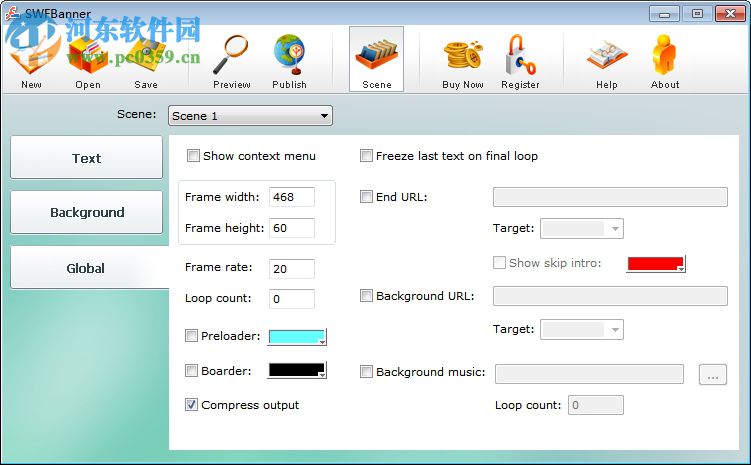
Task: Select the Global tab
Action: (x=89, y=268)
